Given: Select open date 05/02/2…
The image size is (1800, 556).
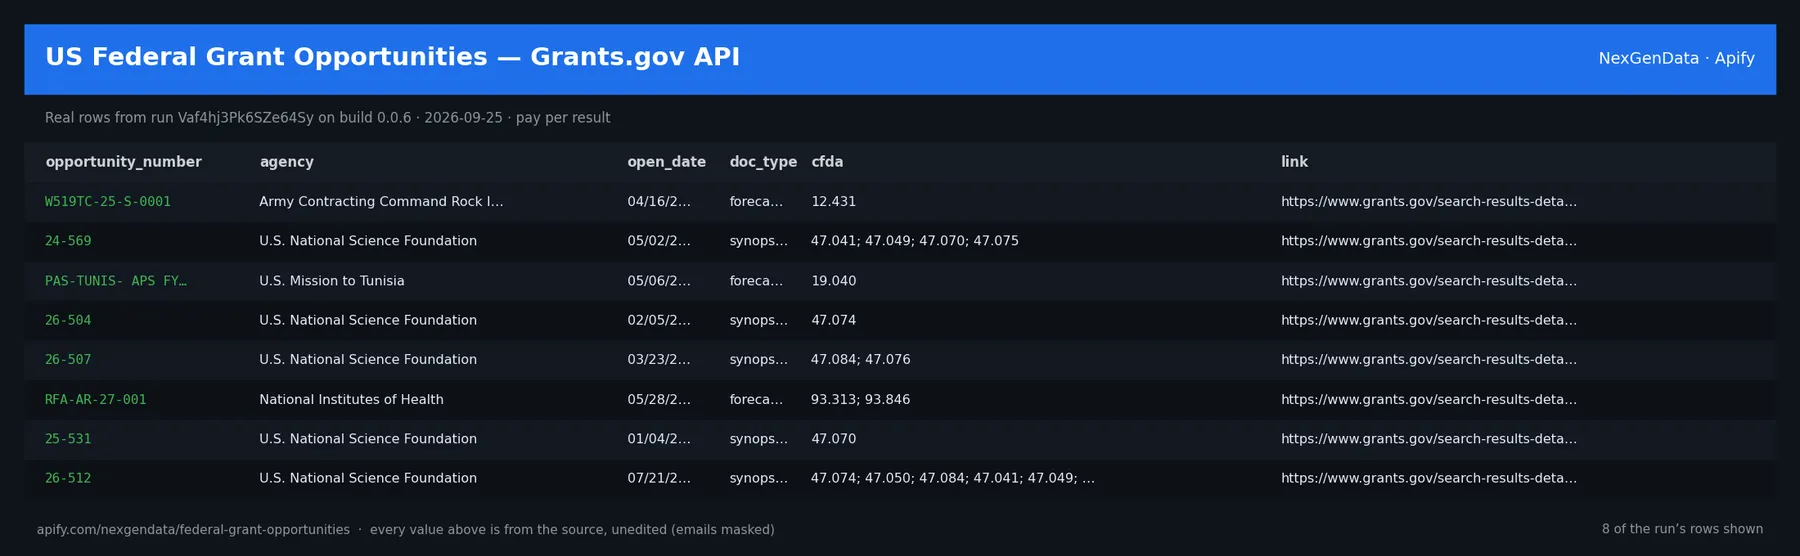Looking at the screenshot, I should [659, 241].
